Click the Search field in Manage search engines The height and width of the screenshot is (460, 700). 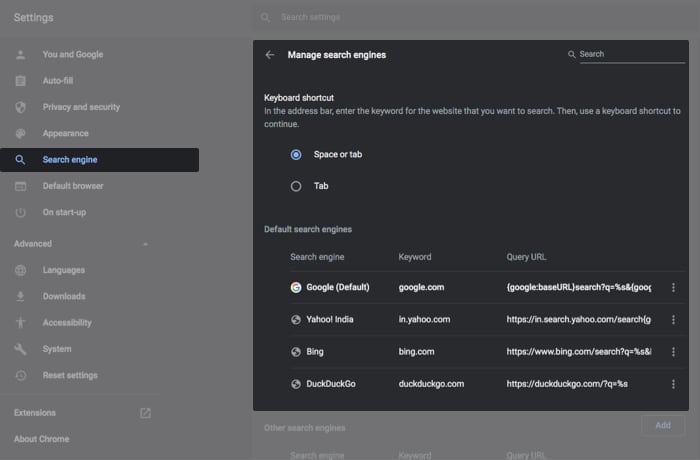tap(632, 54)
